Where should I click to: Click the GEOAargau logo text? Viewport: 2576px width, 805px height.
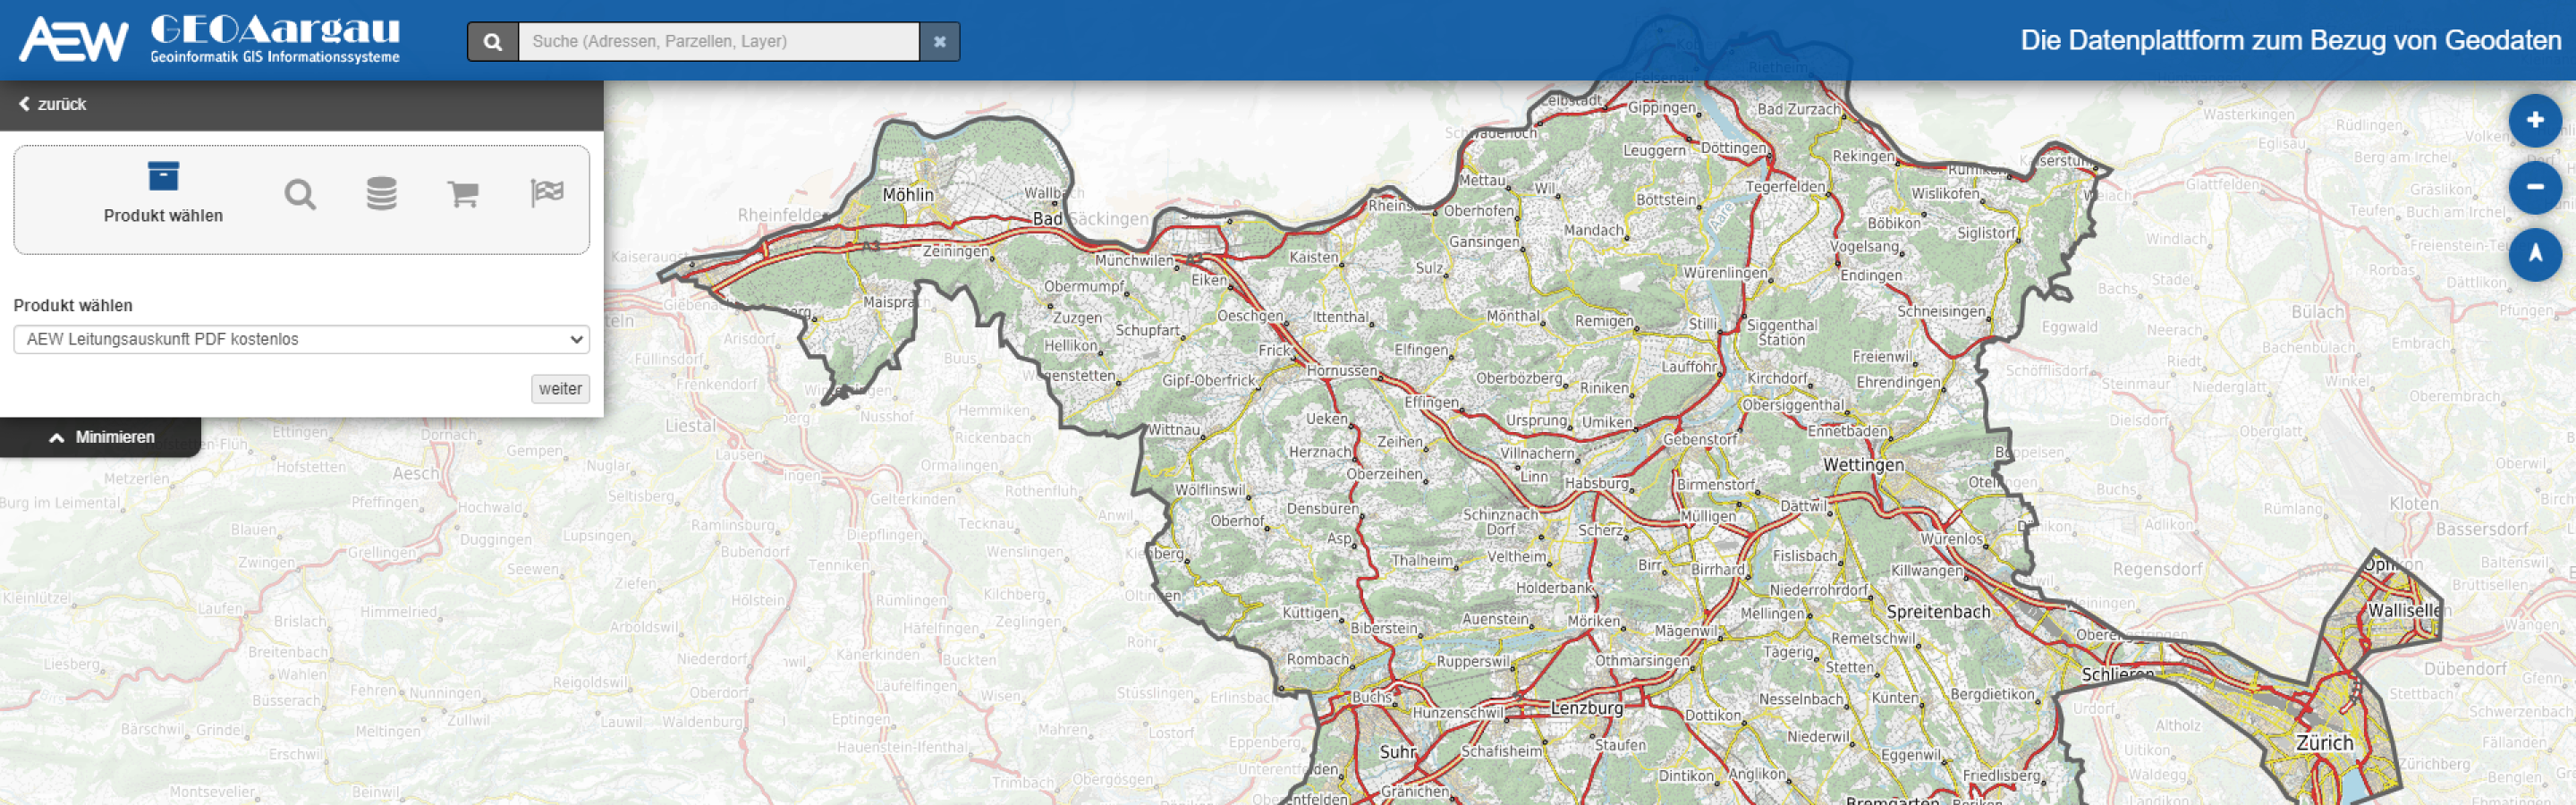pos(275,40)
